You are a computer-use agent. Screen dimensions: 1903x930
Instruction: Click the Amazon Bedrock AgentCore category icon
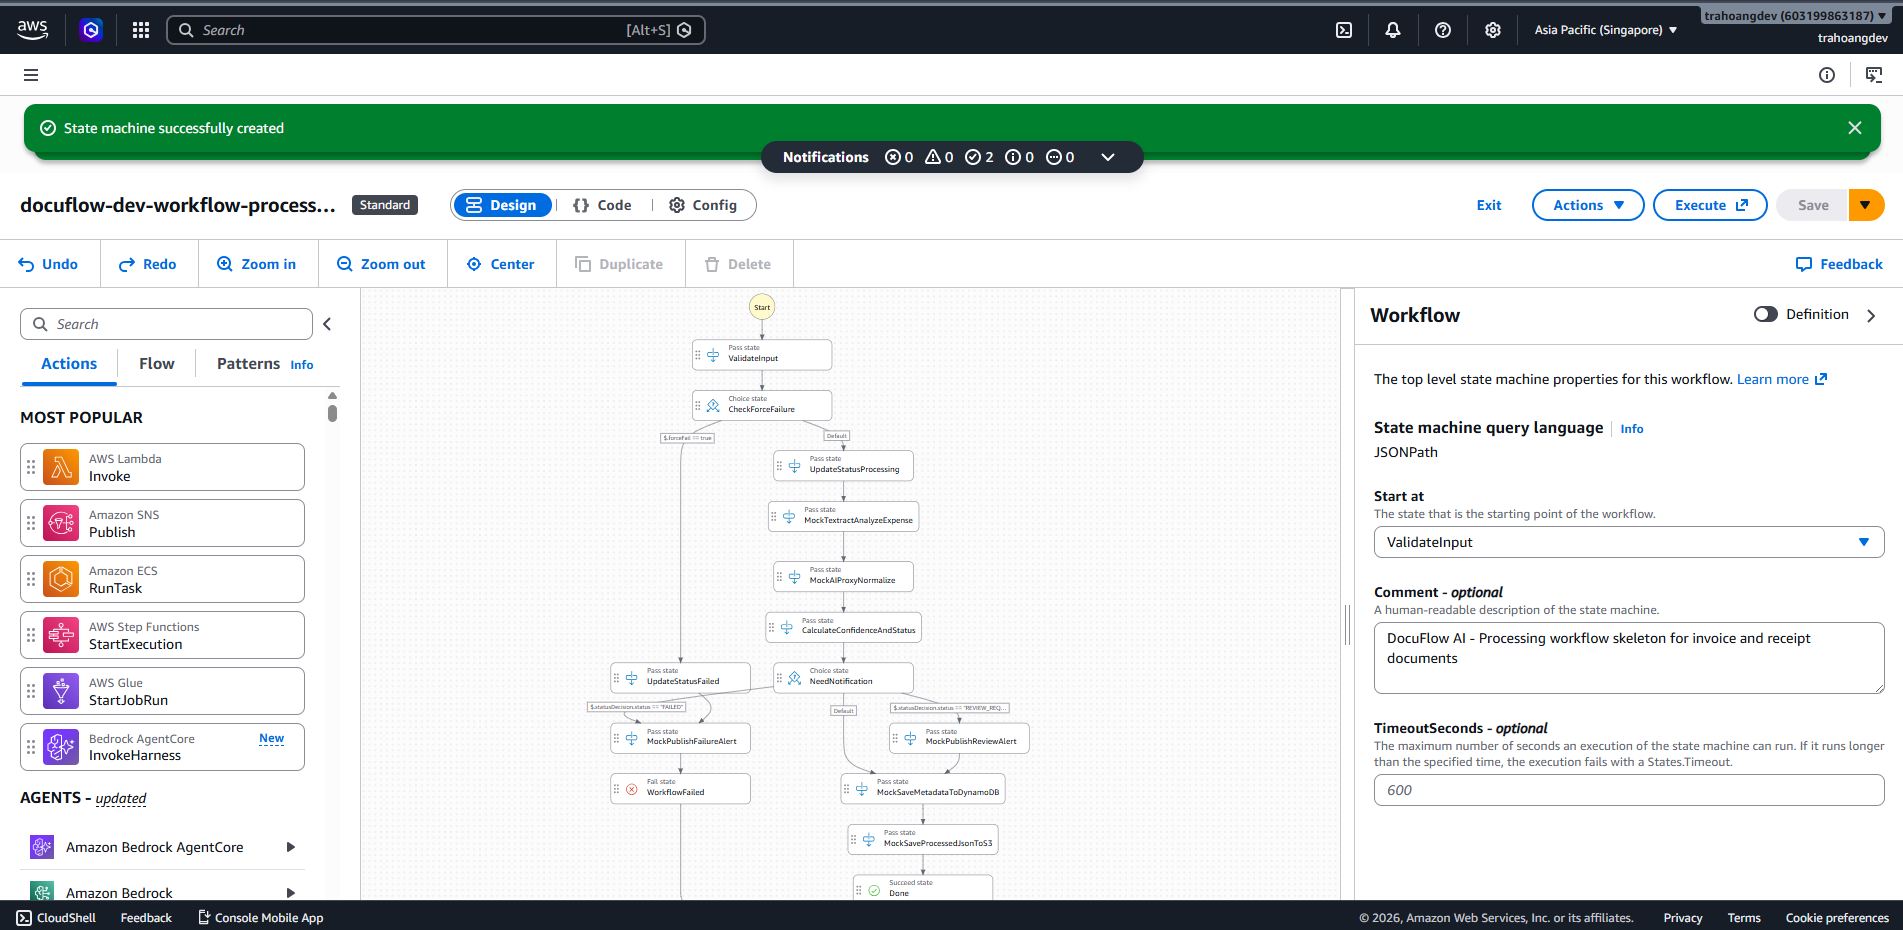42,847
